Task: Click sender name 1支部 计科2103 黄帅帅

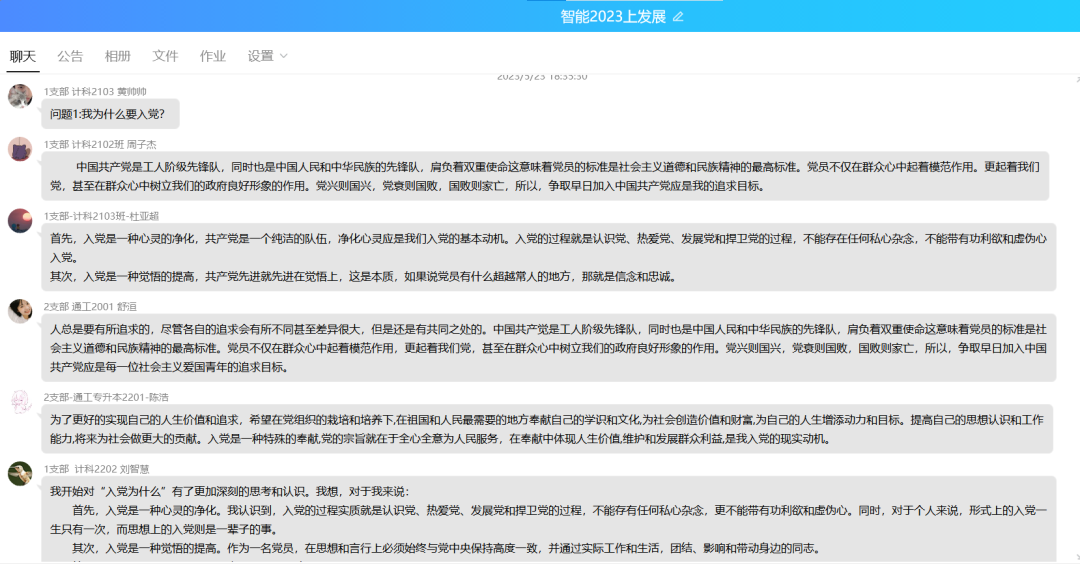Action: [95, 91]
